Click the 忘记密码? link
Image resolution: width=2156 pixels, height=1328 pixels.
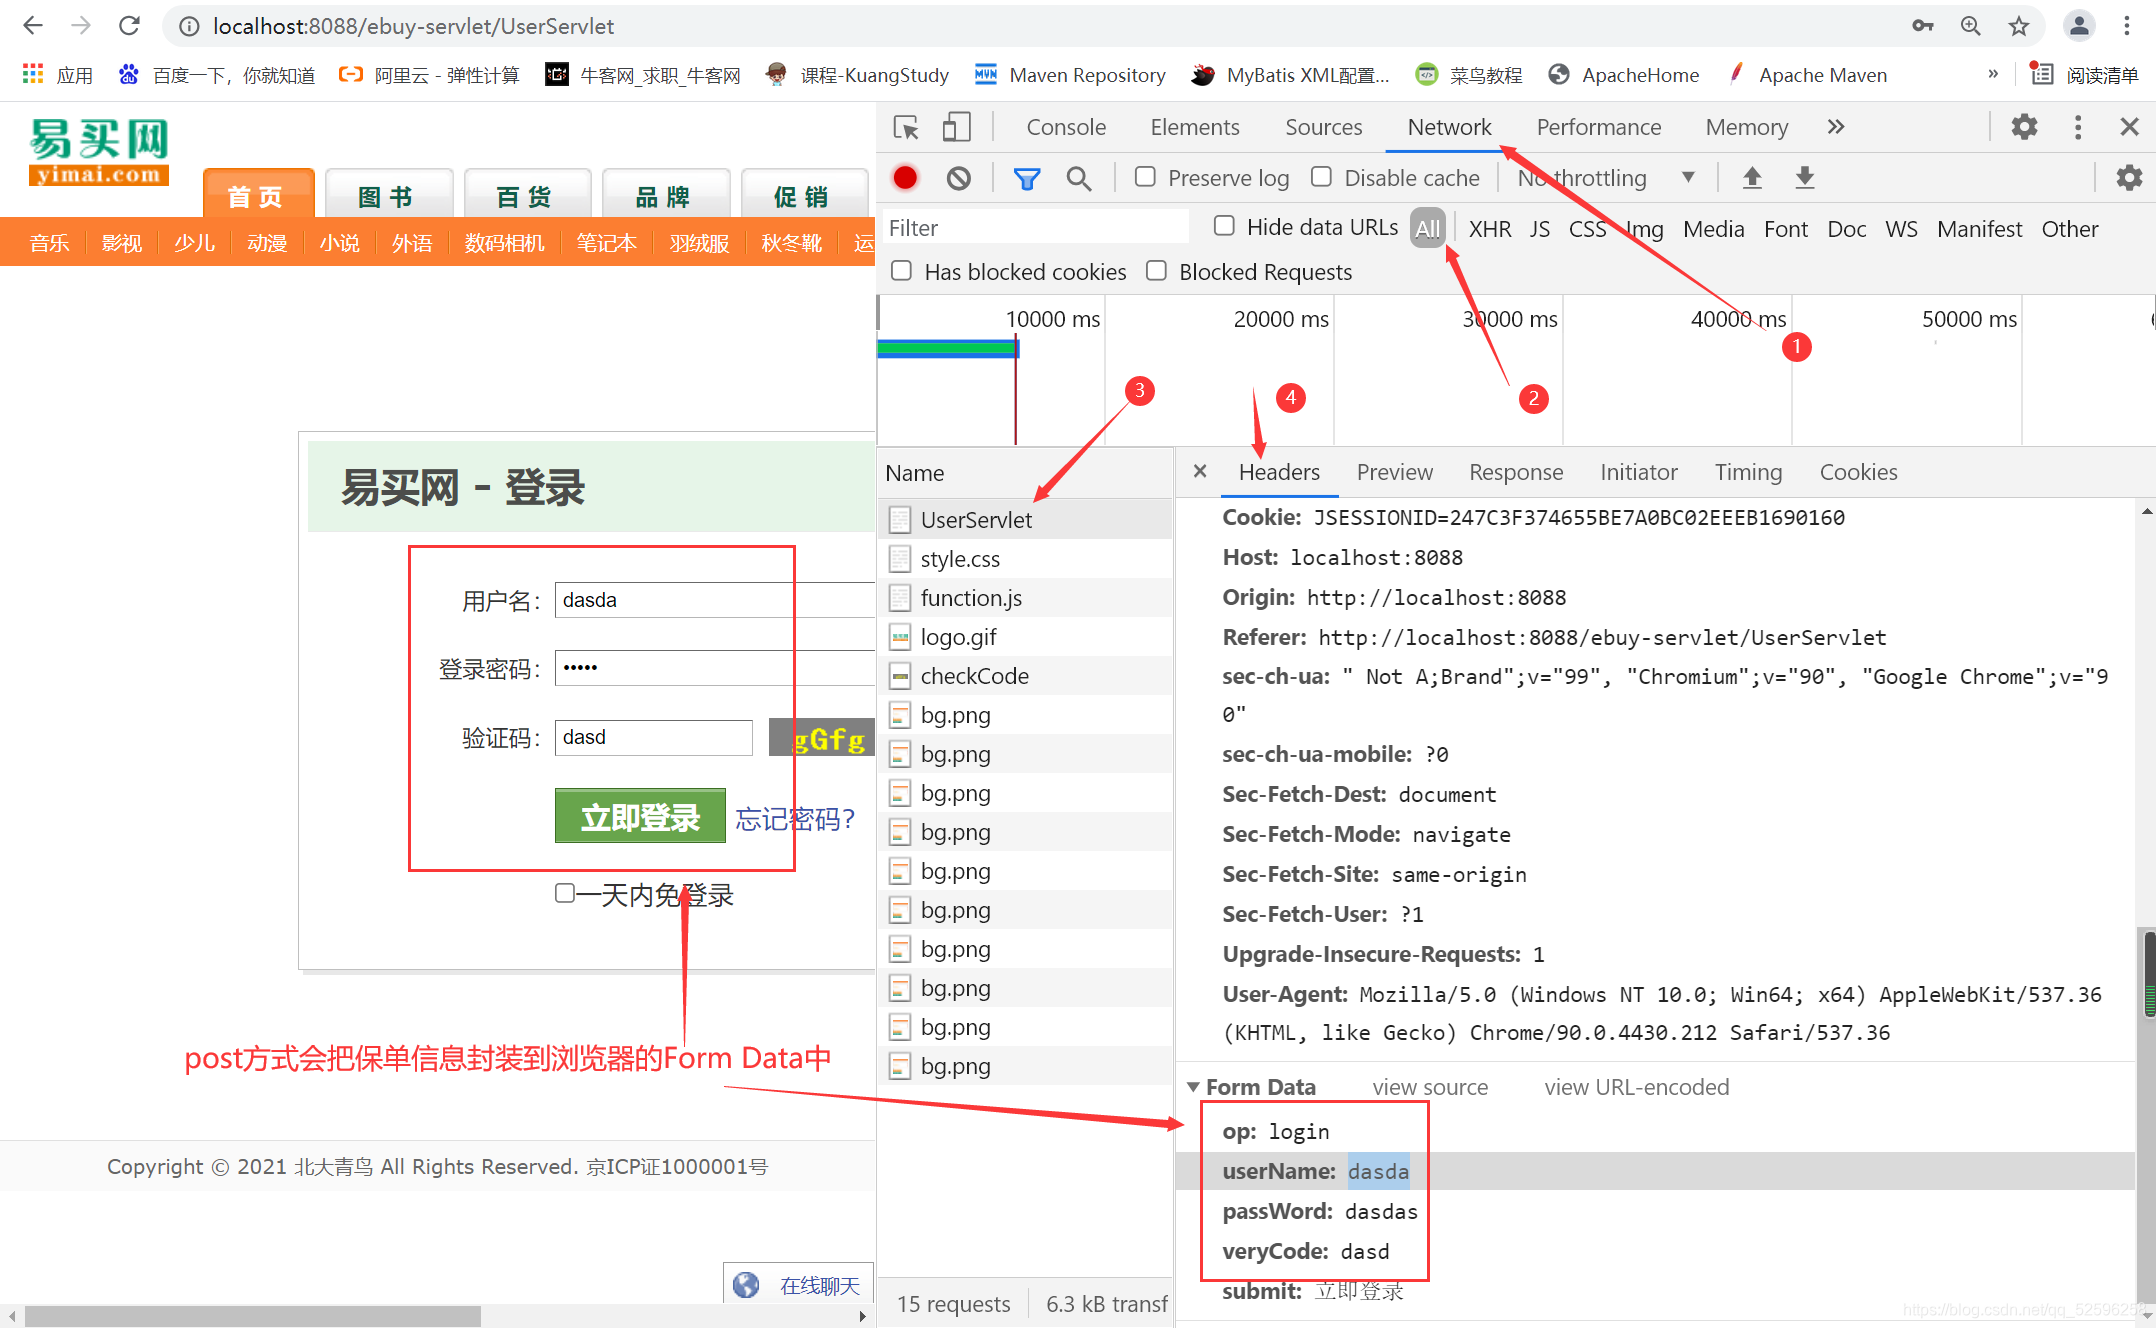tap(795, 819)
